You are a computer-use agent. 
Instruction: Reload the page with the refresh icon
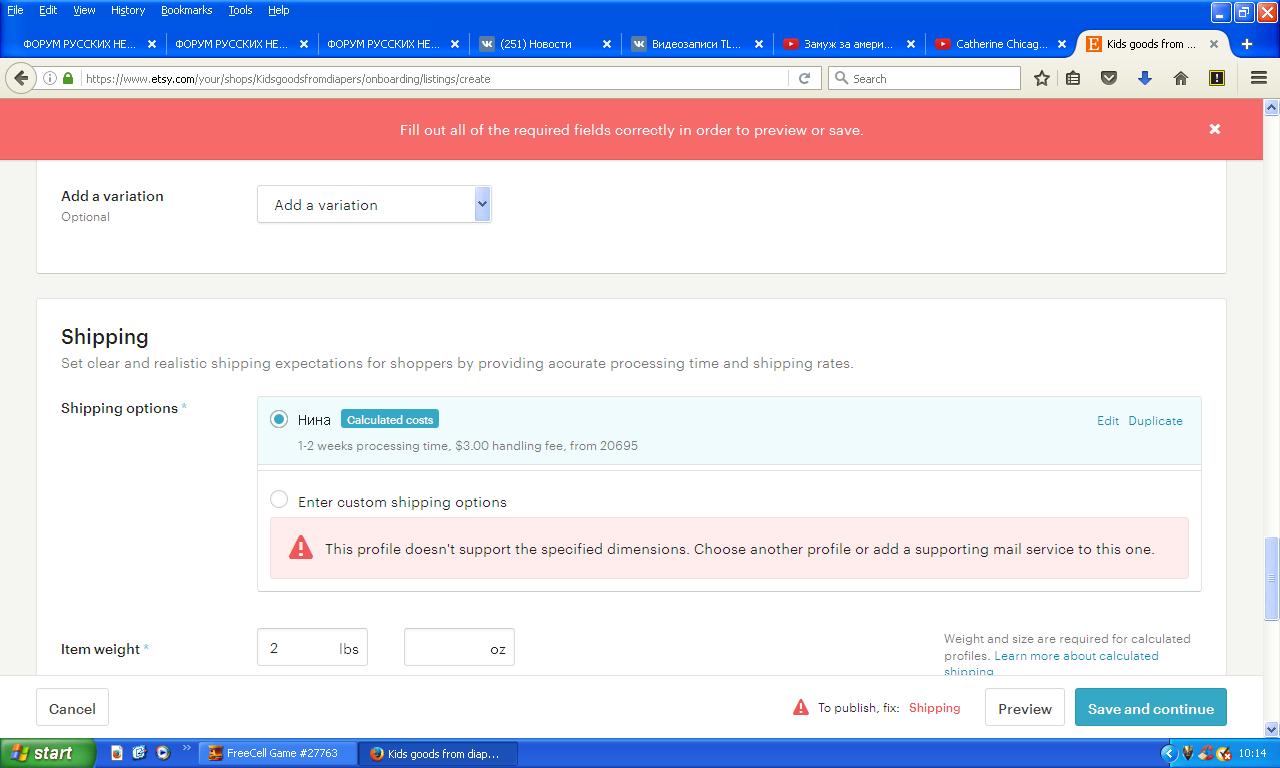coord(804,78)
